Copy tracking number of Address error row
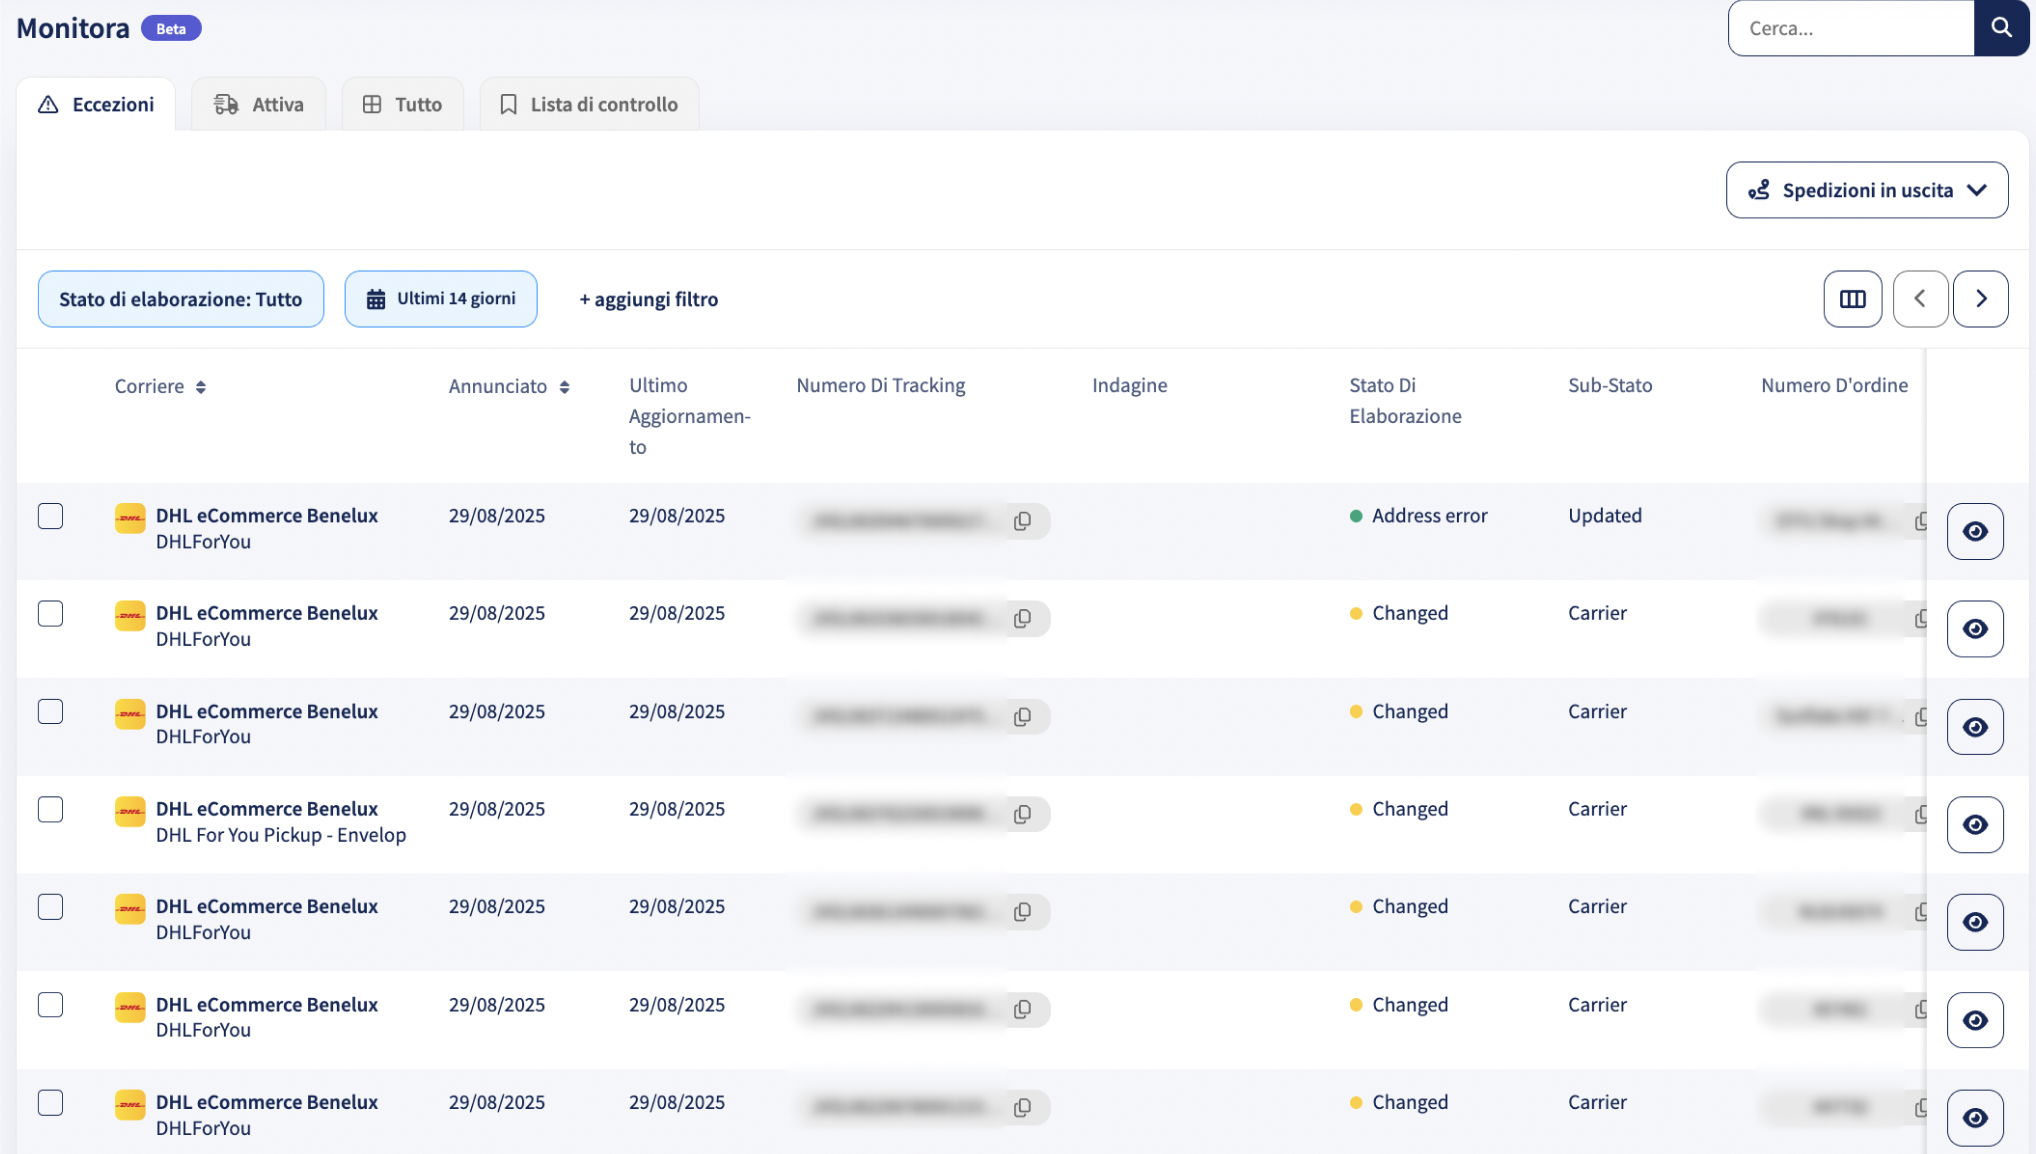The height and width of the screenshot is (1154, 2036). (x=1022, y=521)
